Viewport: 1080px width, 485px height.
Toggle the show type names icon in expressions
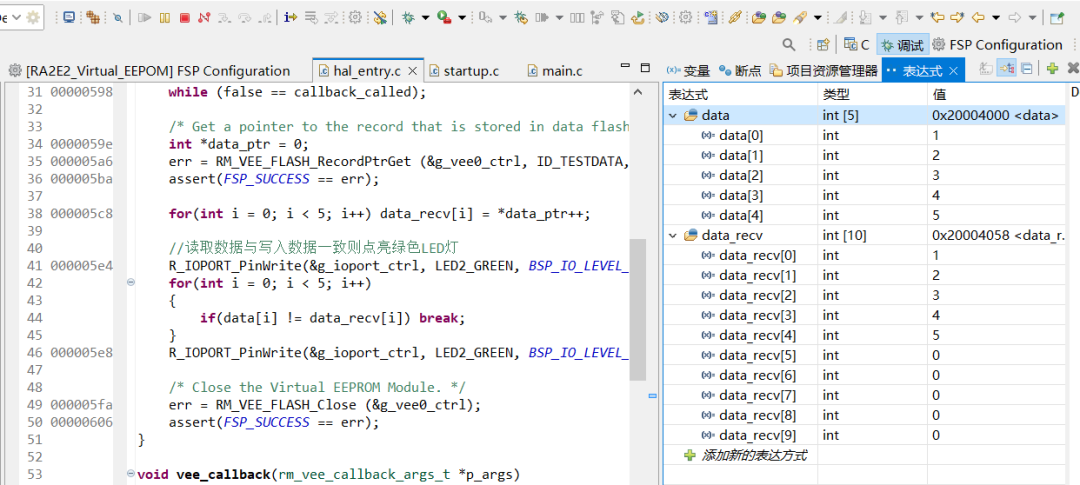pyautogui.click(x=985, y=69)
